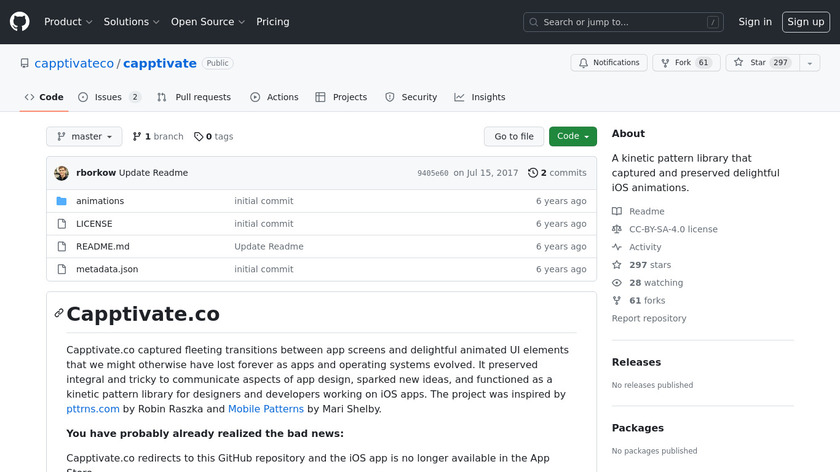Viewport: 840px width, 472px height.
Task: Expand the master branch dropdown
Action: 84,137
